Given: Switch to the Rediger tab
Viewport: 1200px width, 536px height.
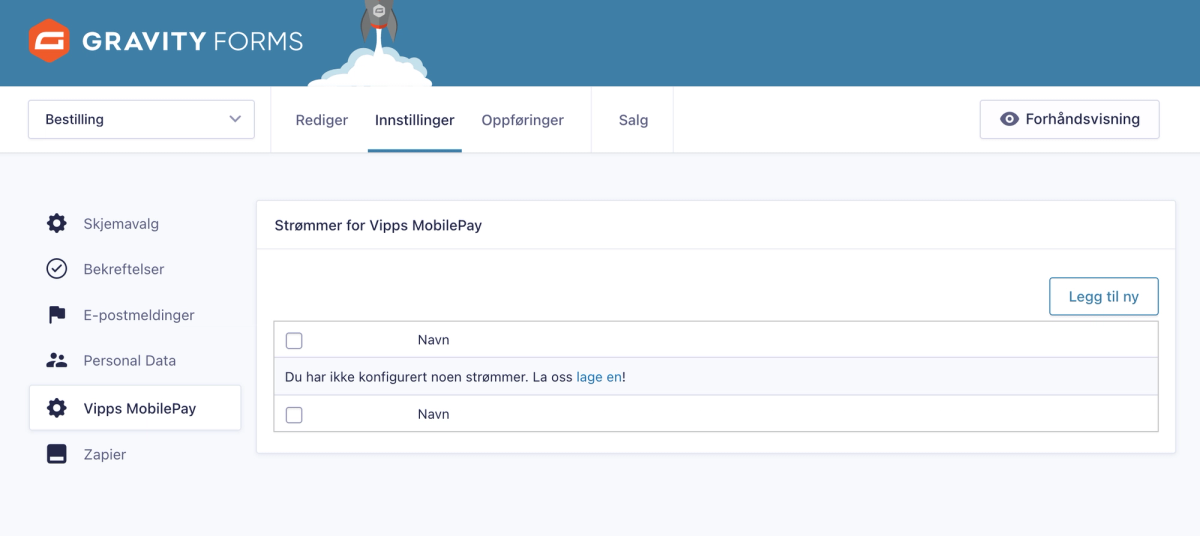Looking at the screenshot, I should (322, 120).
